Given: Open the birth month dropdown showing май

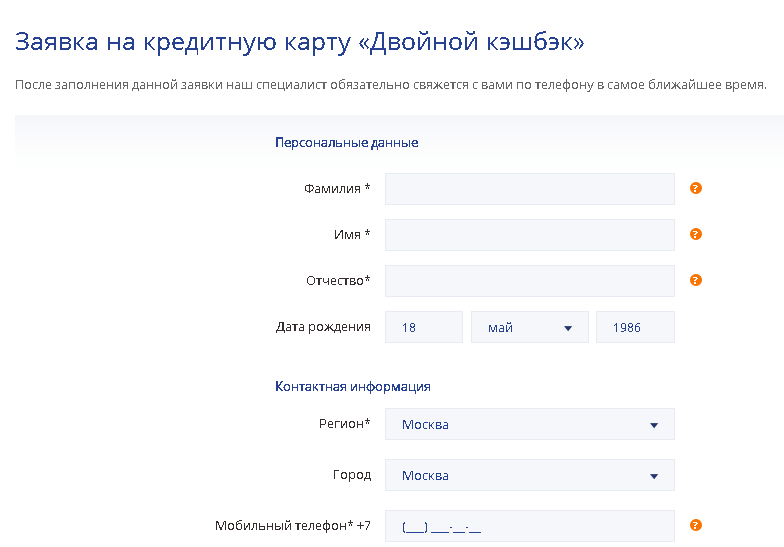Looking at the screenshot, I should click(x=529, y=327).
